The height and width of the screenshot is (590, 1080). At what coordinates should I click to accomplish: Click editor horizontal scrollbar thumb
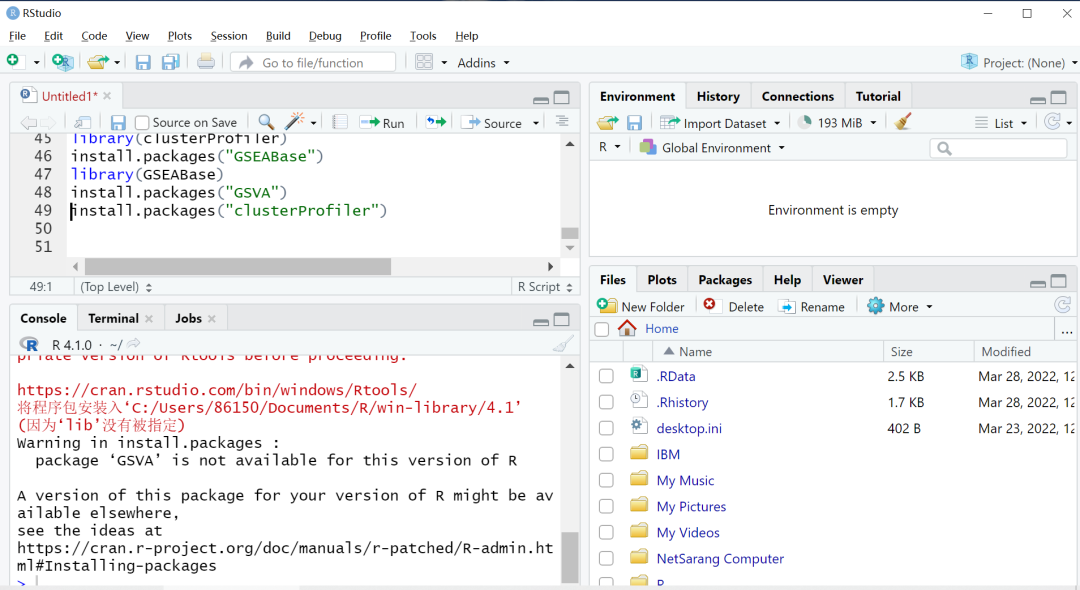238,266
